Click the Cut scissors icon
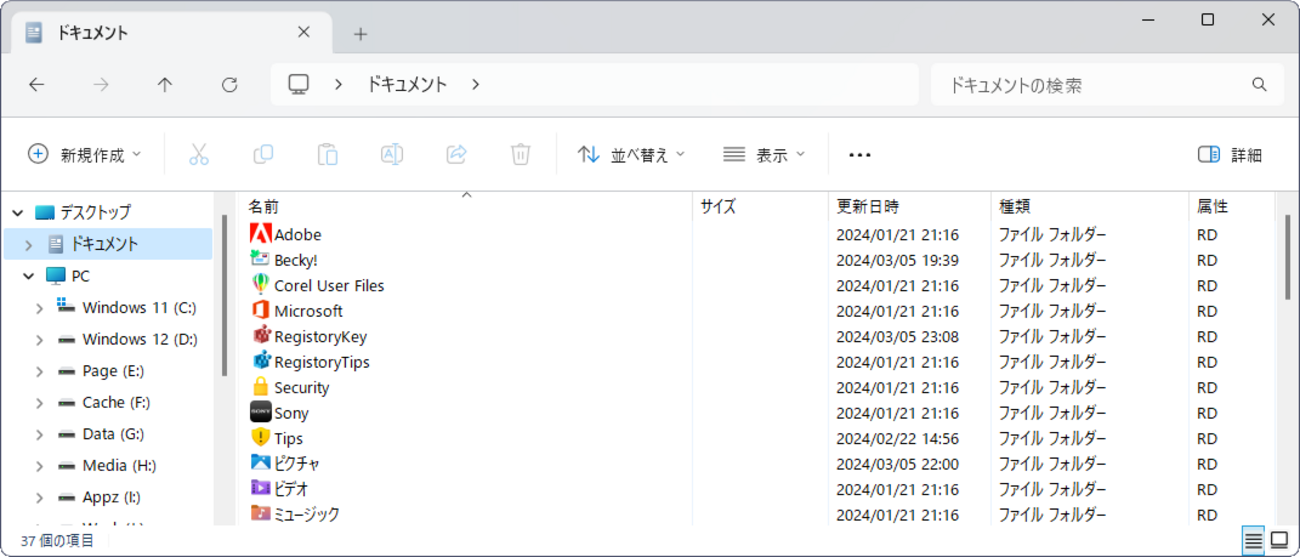 coord(198,154)
